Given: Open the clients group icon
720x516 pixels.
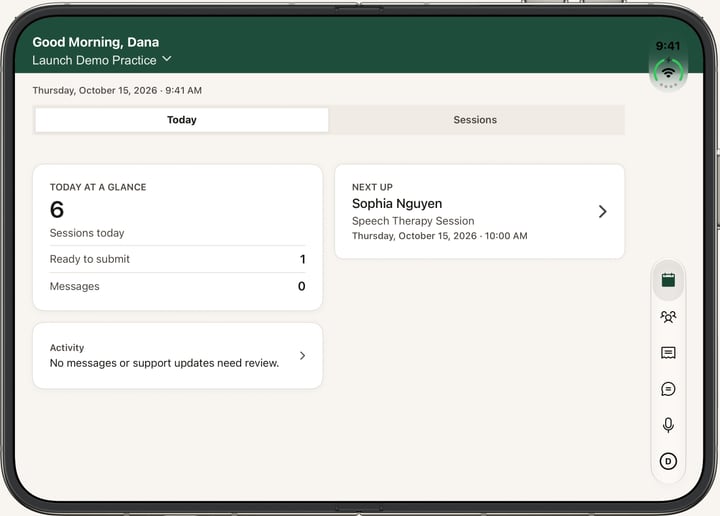Looking at the screenshot, I should point(668,317).
